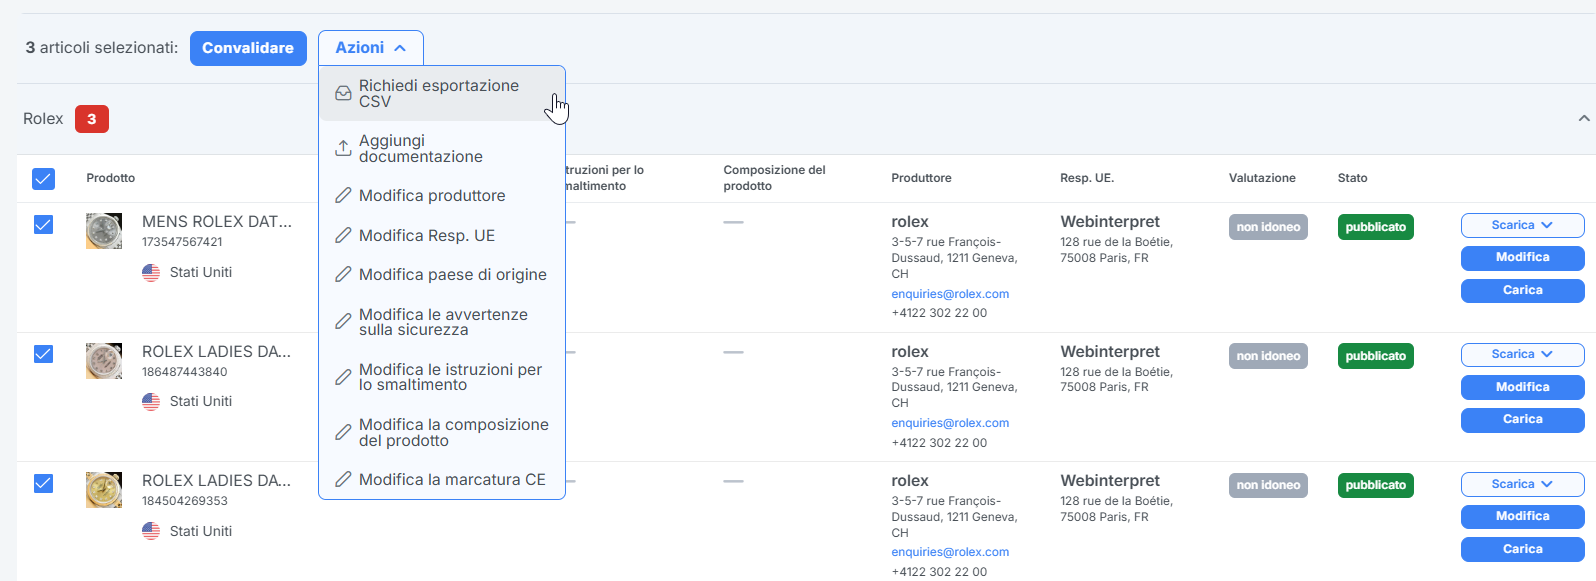Click Carica button for product 173547567421

coord(1523,291)
